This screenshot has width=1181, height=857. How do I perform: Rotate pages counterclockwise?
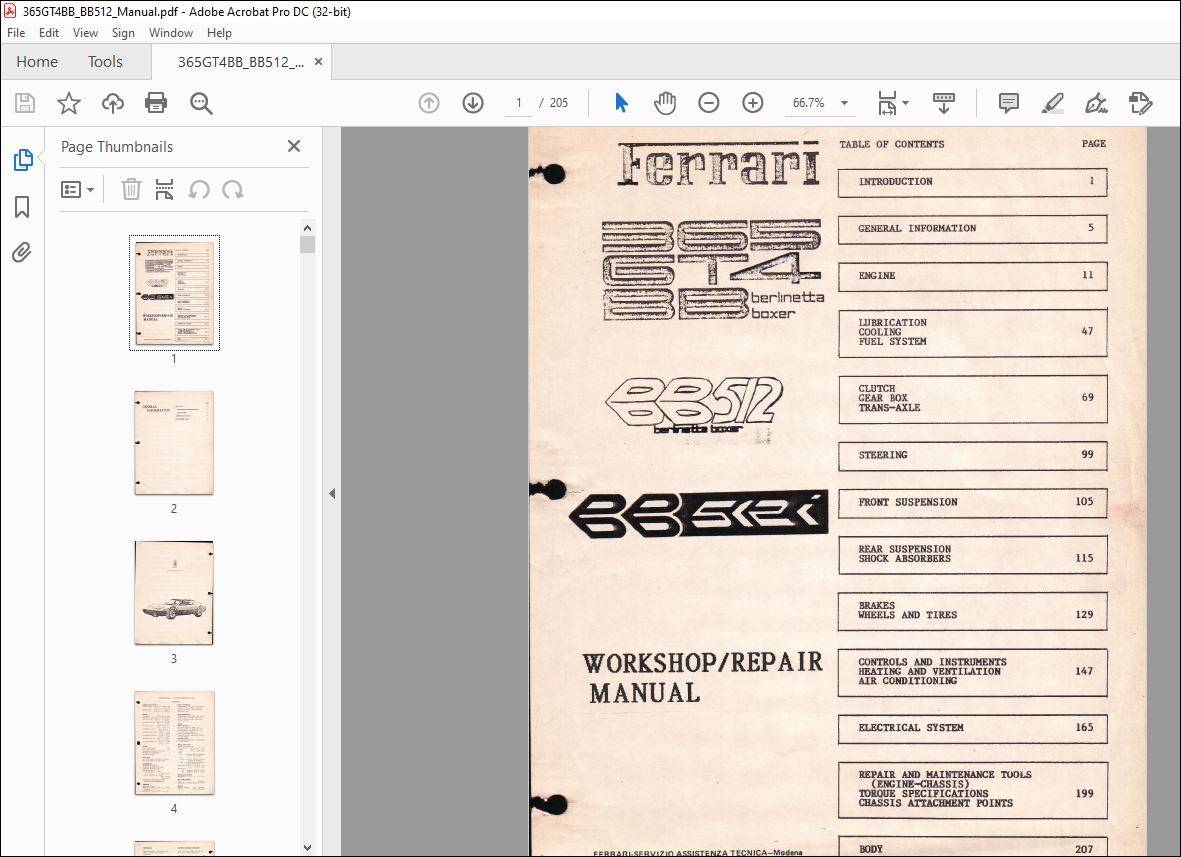point(199,189)
